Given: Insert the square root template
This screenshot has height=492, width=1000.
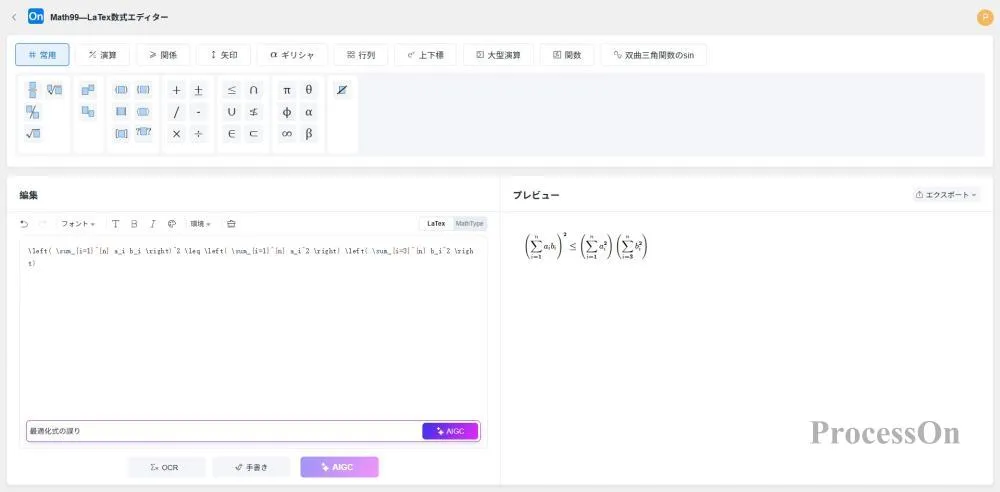Looking at the screenshot, I should pyautogui.click(x=33, y=134).
